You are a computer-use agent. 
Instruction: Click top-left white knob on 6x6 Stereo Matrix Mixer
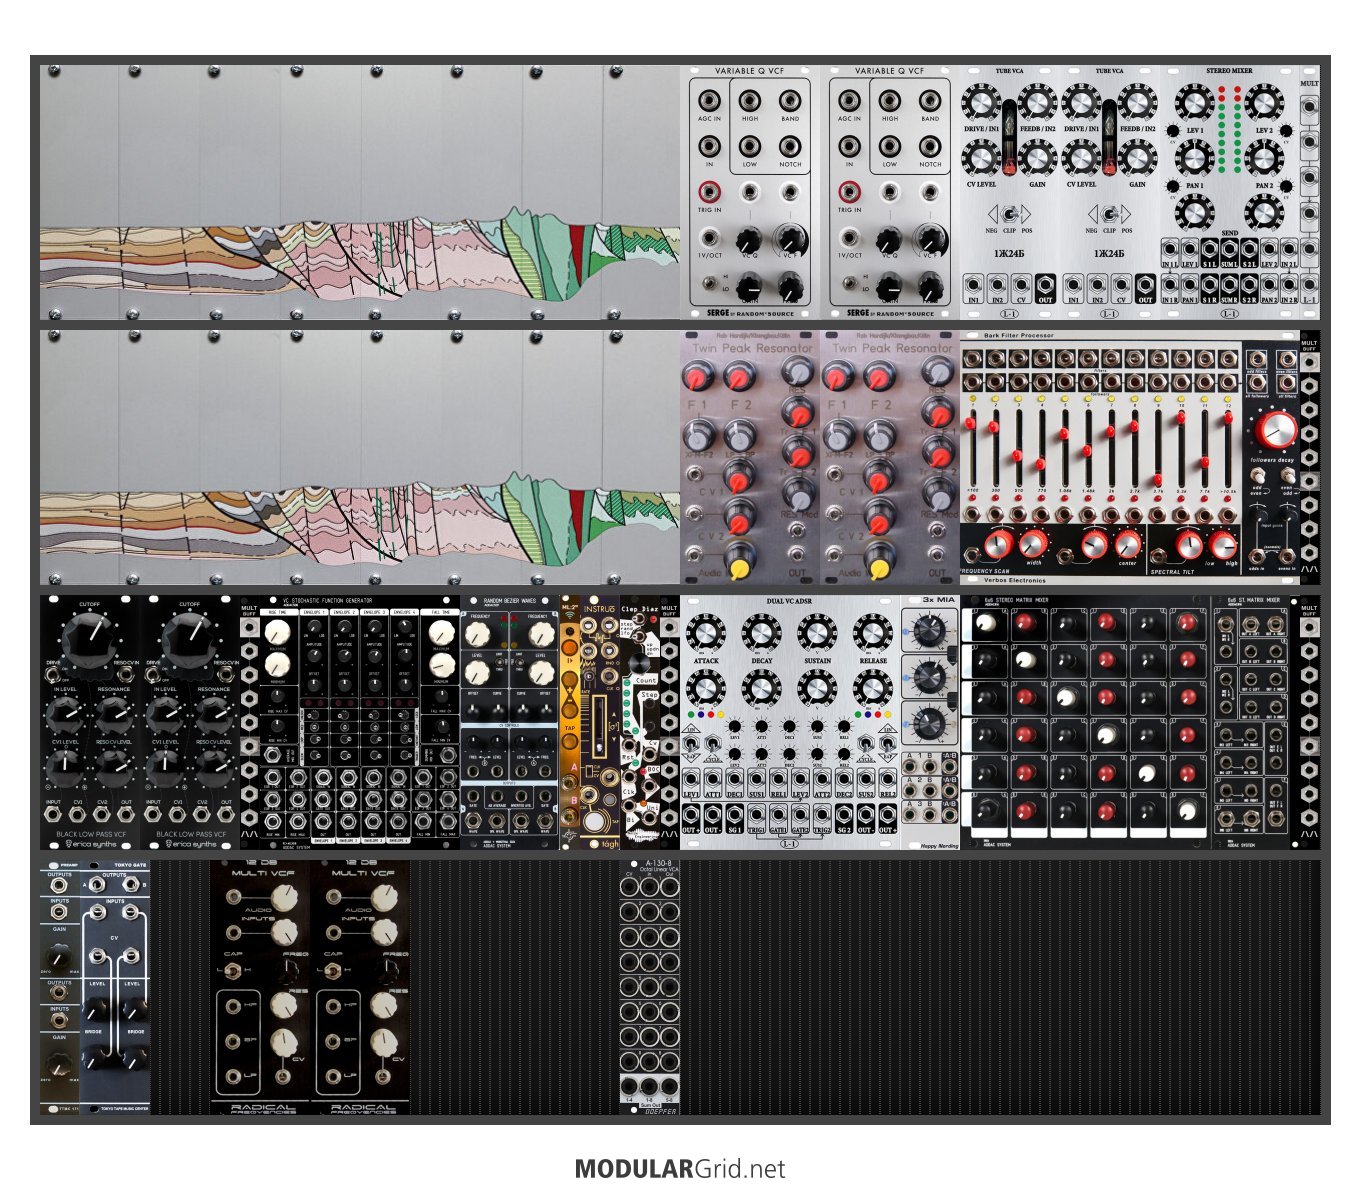click(x=987, y=623)
